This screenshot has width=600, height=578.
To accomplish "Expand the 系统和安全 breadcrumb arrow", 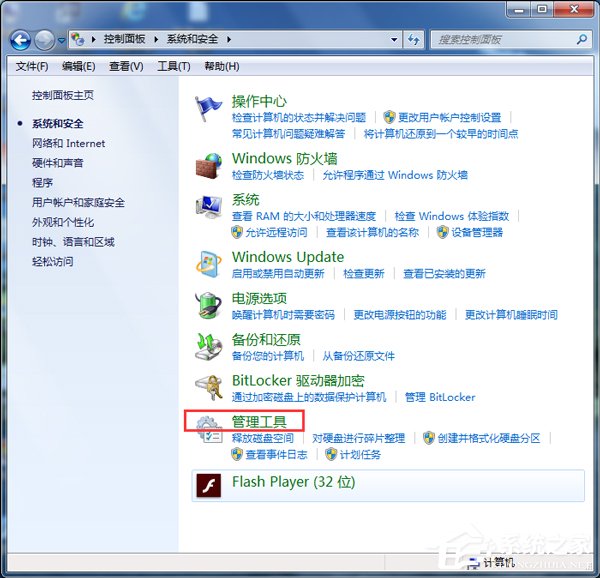I will point(229,40).
